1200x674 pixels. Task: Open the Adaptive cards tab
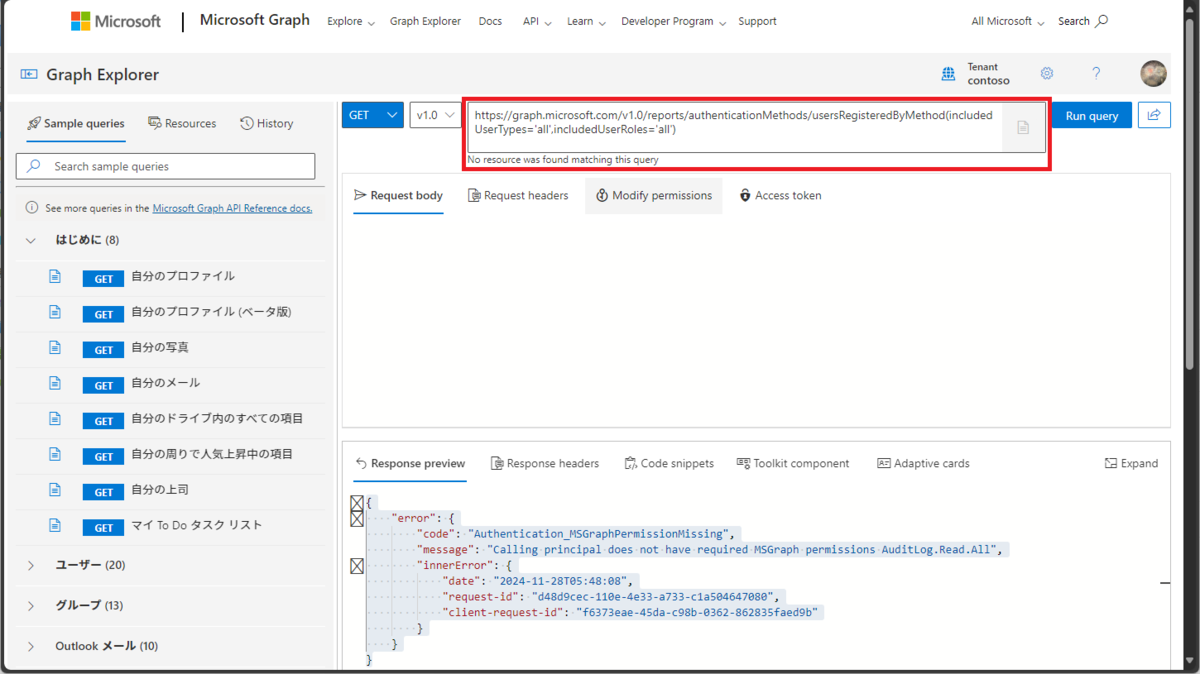click(923, 464)
